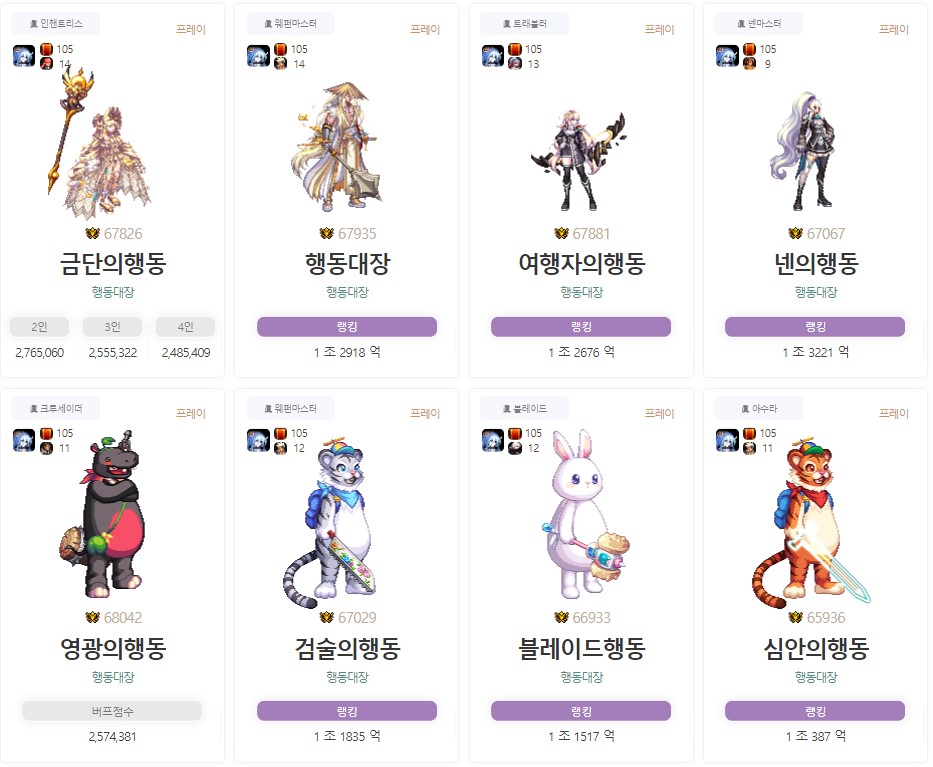933x767 pixels.
Task: Click the blue server icon on 행동대장 card
Action: coord(258,56)
